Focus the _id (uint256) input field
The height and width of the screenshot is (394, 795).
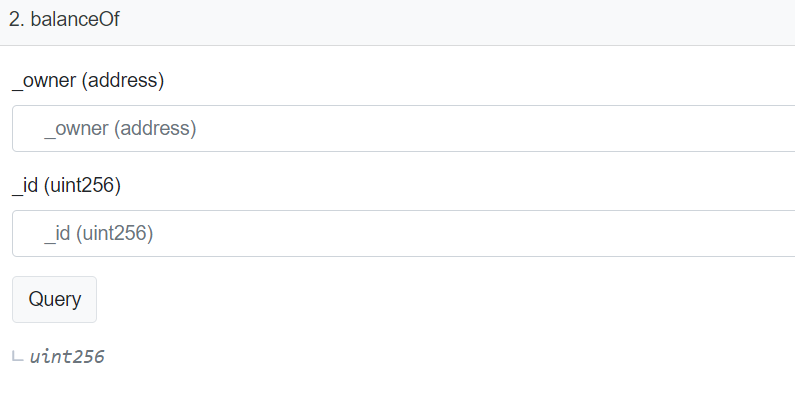[404, 233]
